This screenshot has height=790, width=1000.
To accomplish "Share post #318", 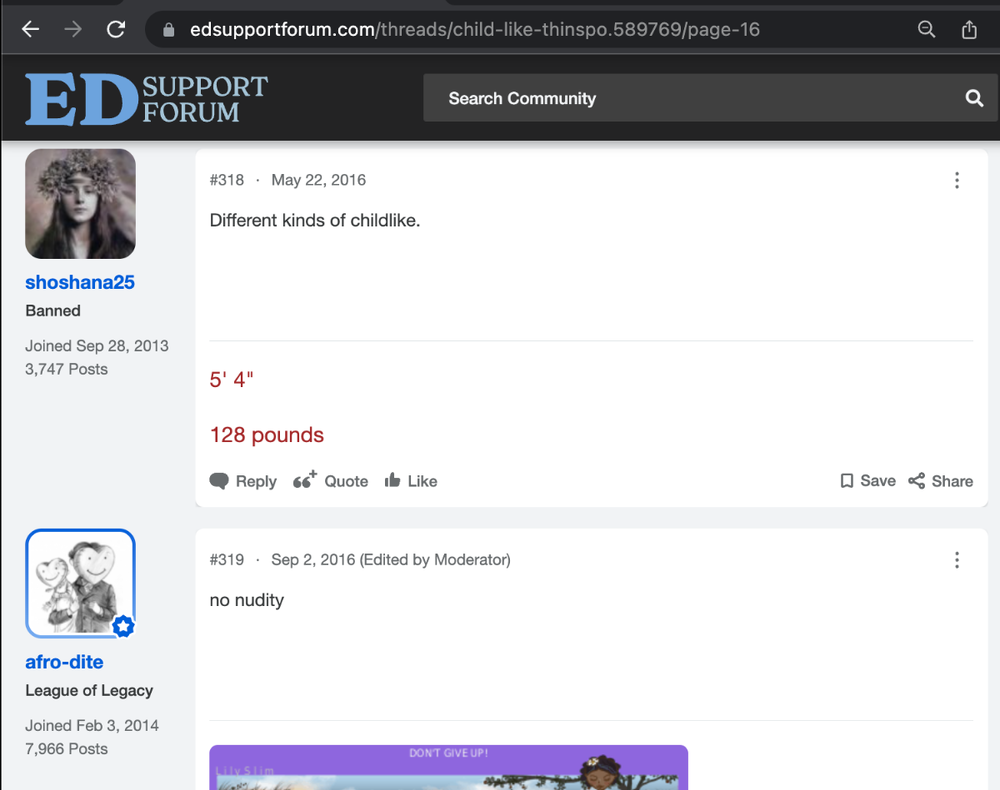I will point(941,481).
